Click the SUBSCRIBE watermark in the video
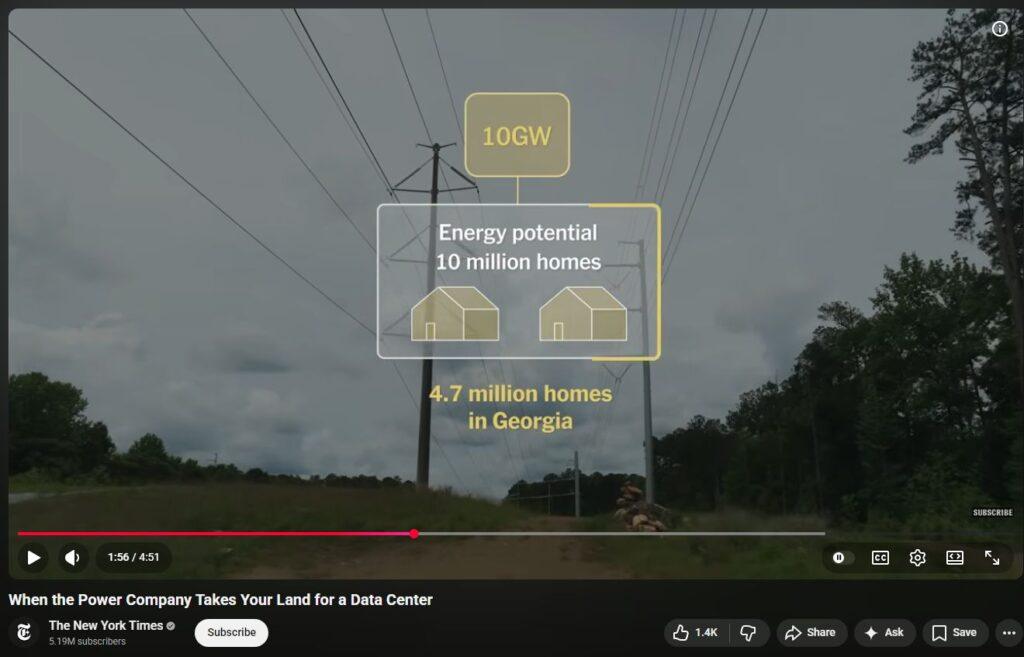The image size is (1024, 657). (x=993, y=513)
